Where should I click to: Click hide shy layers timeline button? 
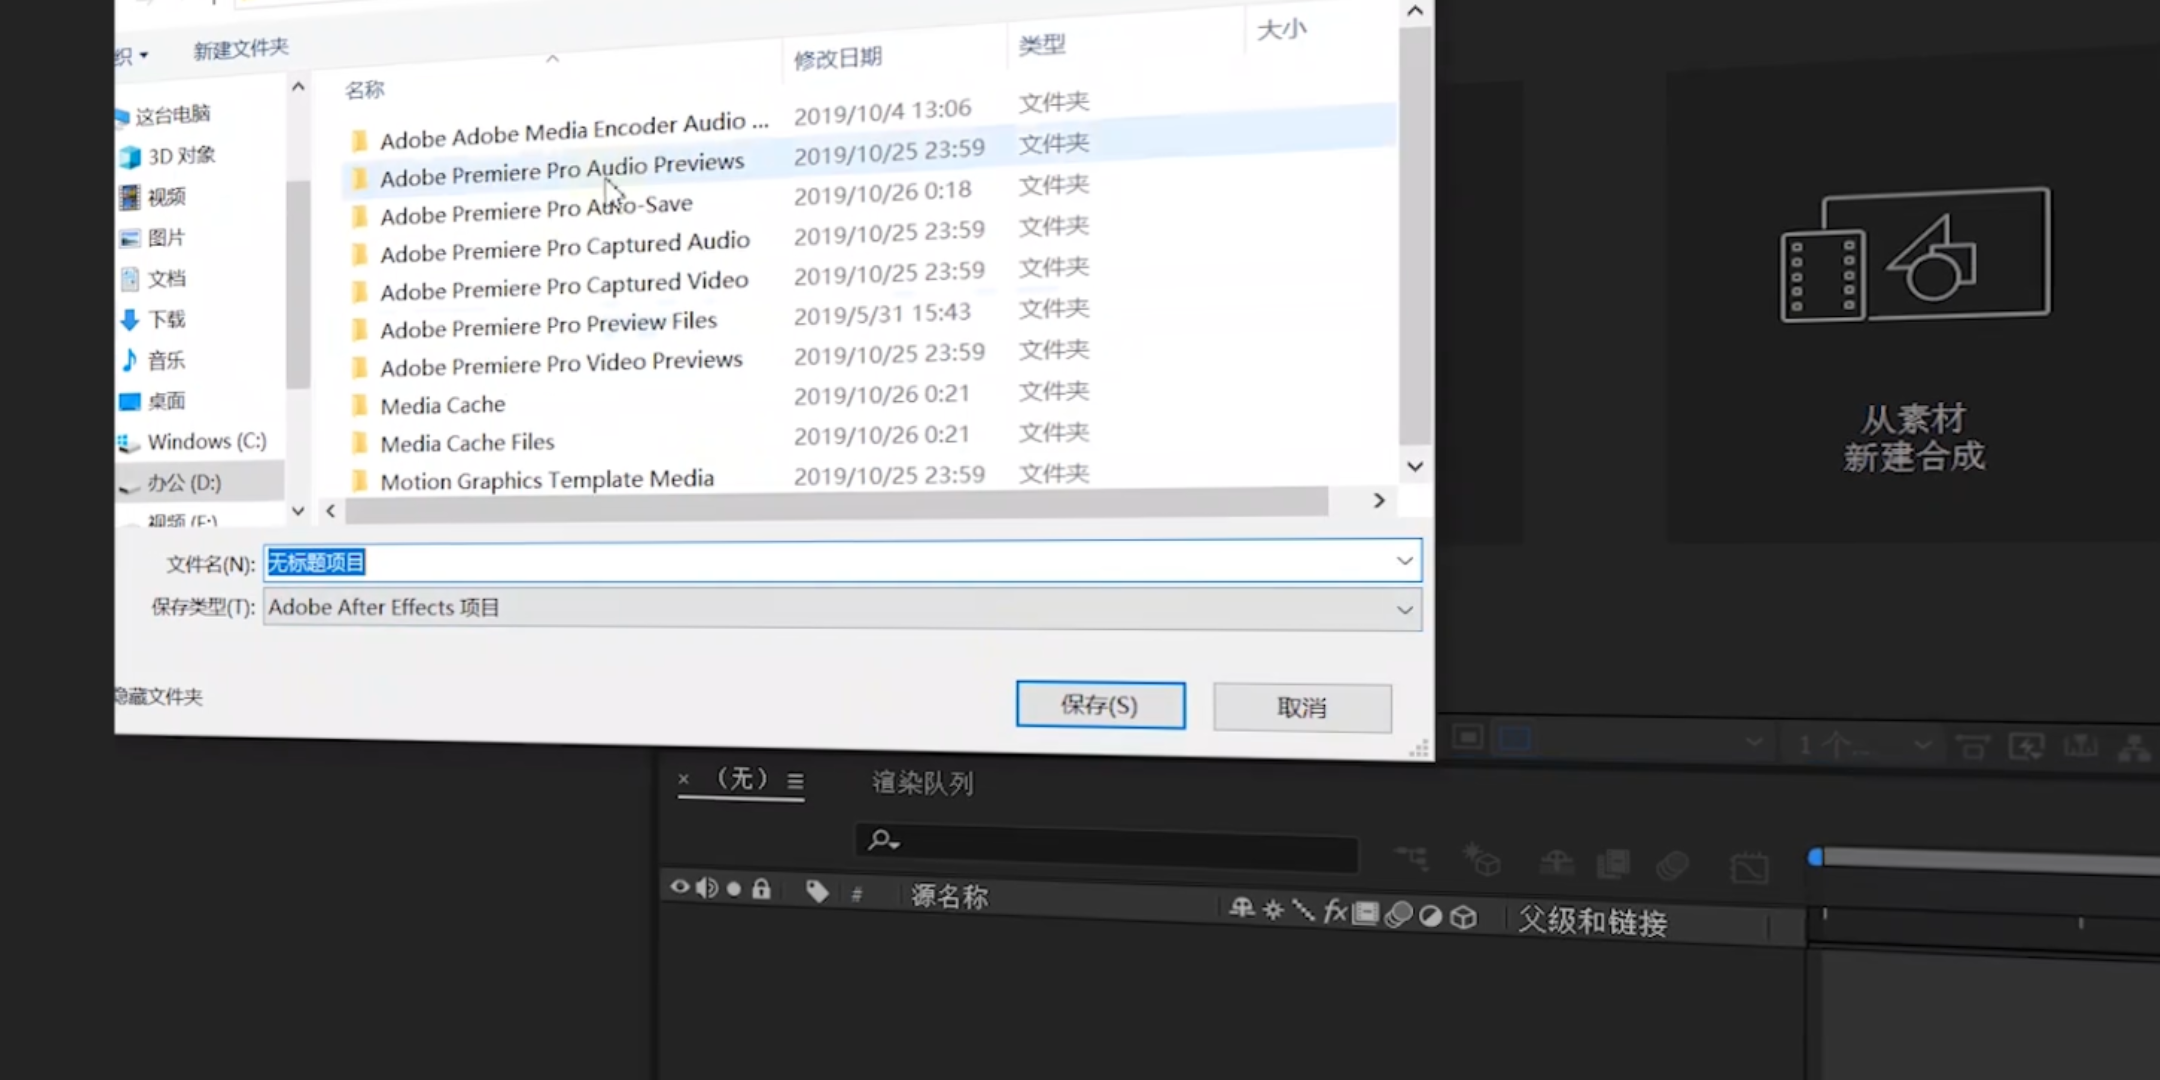(1556, 862)
